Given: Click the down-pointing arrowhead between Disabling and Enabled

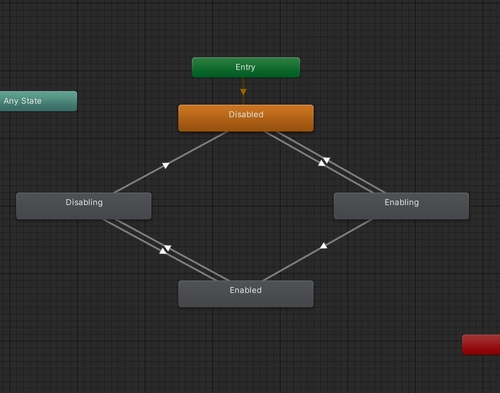Looking at the screenshot, I should [x=168, y=248].
